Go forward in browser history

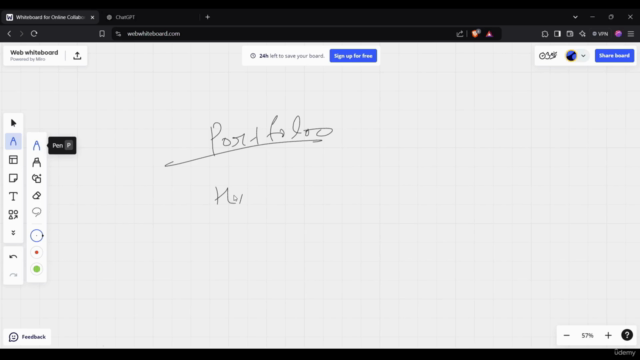21,34
